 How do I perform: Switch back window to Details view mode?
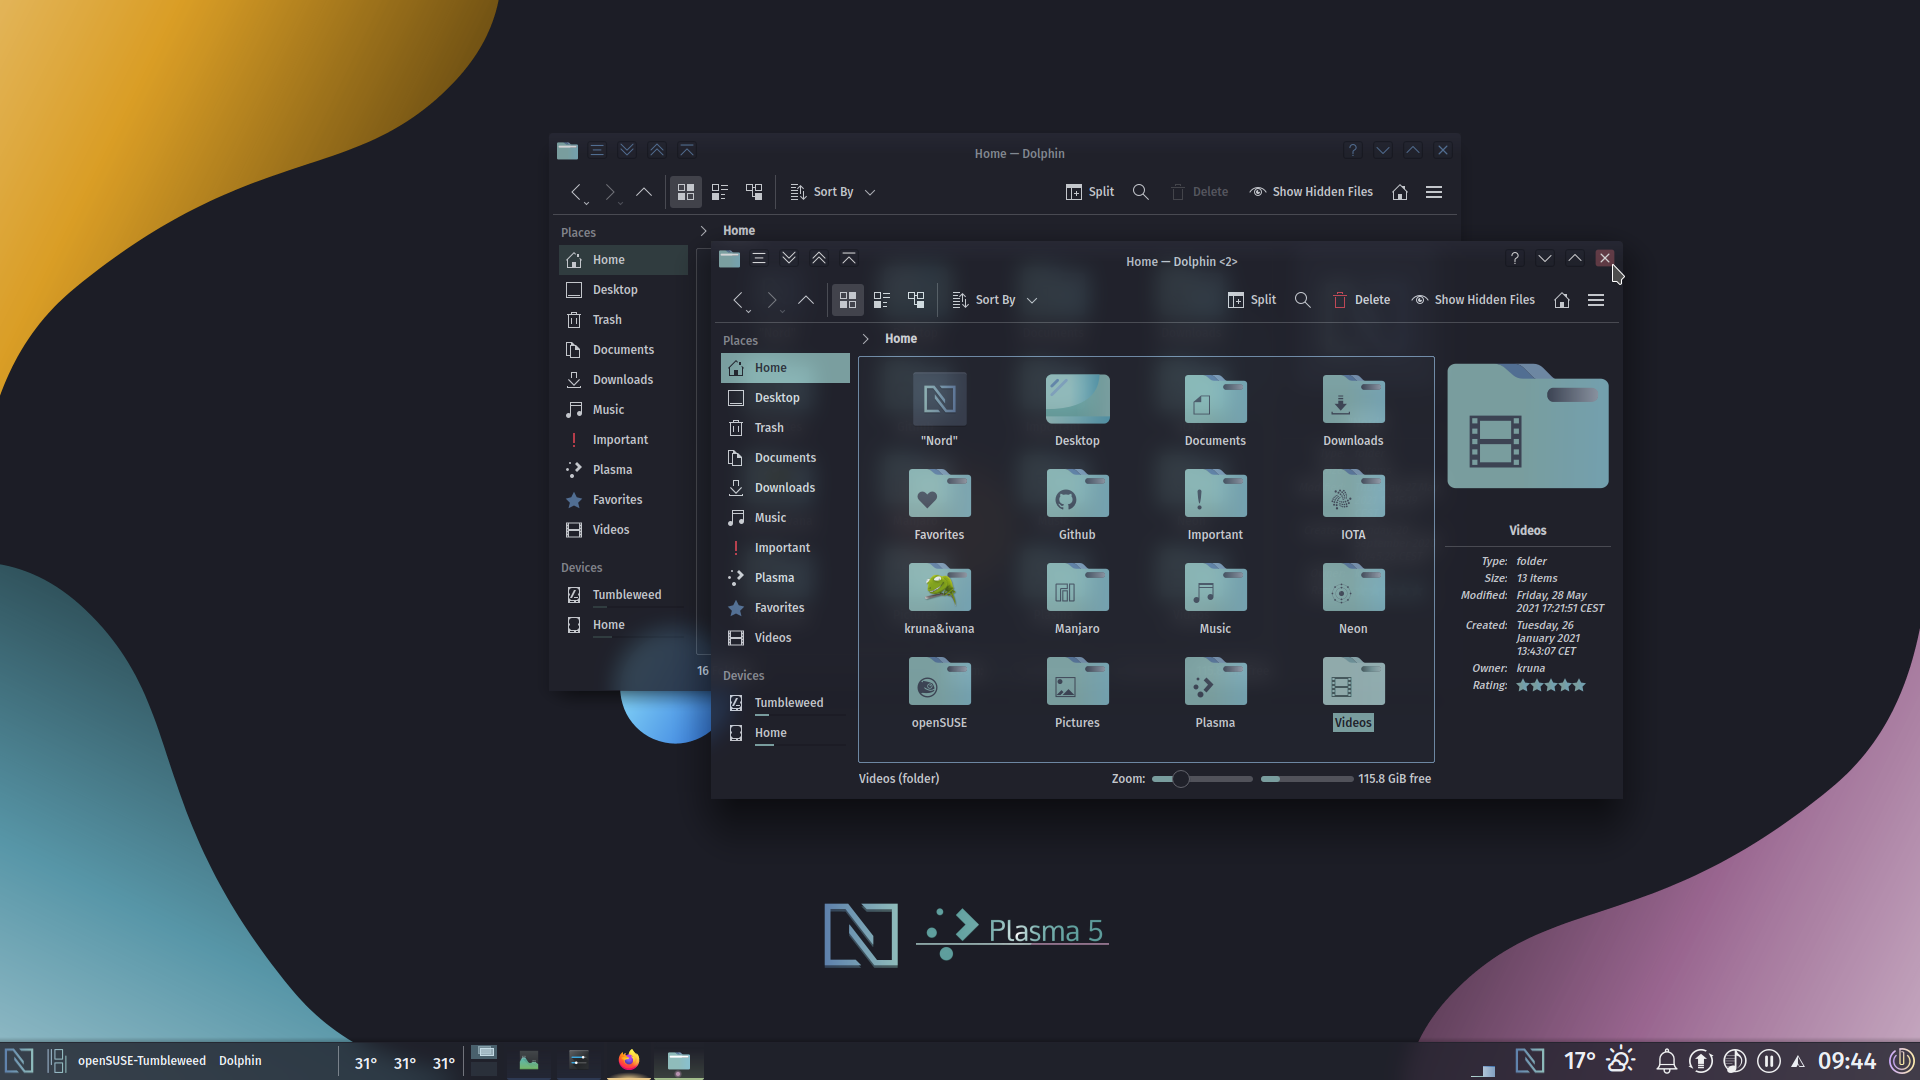(x=754, y=192)
